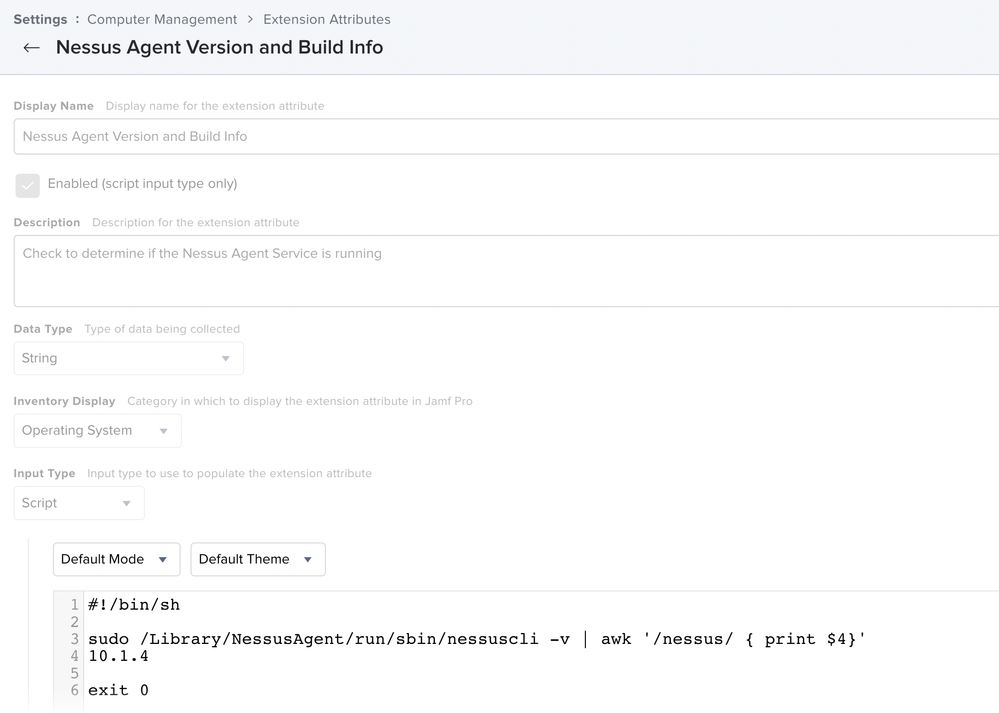Click the Inventory Display label
The height and width of the screenshot is (713, 999).
(x=64, y=401)
